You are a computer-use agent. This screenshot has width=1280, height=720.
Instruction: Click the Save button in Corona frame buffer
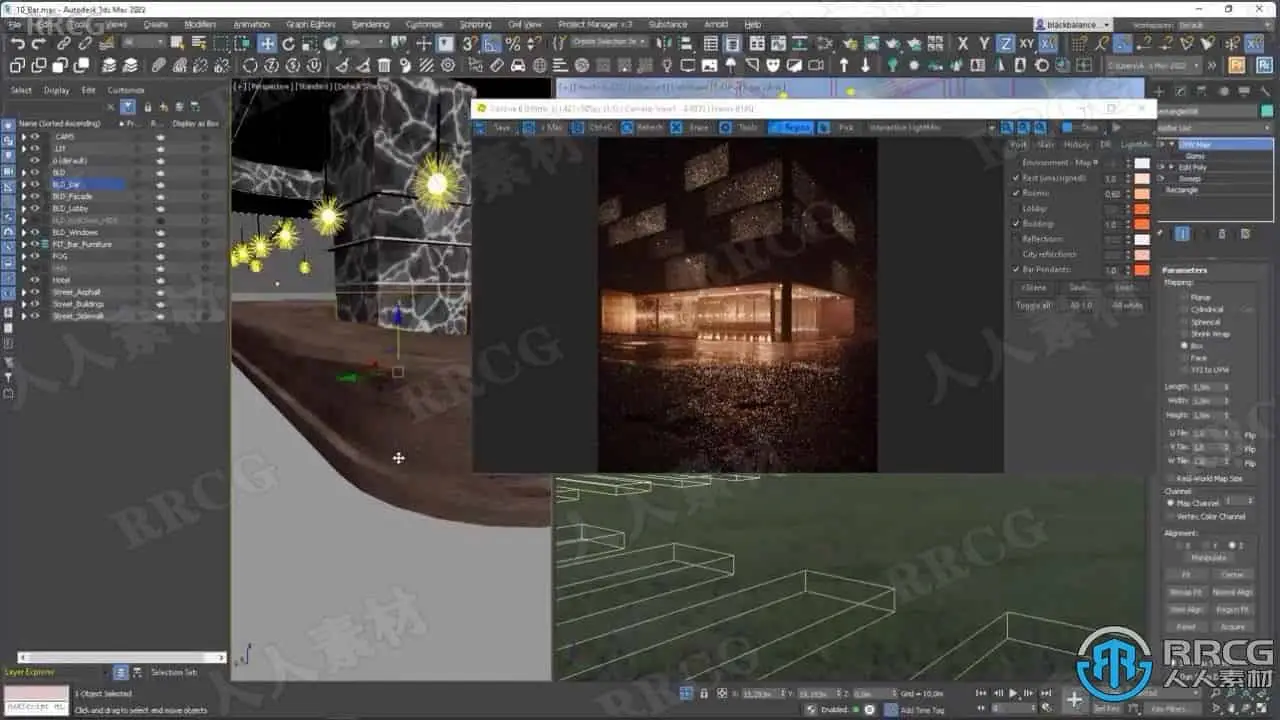494,128
